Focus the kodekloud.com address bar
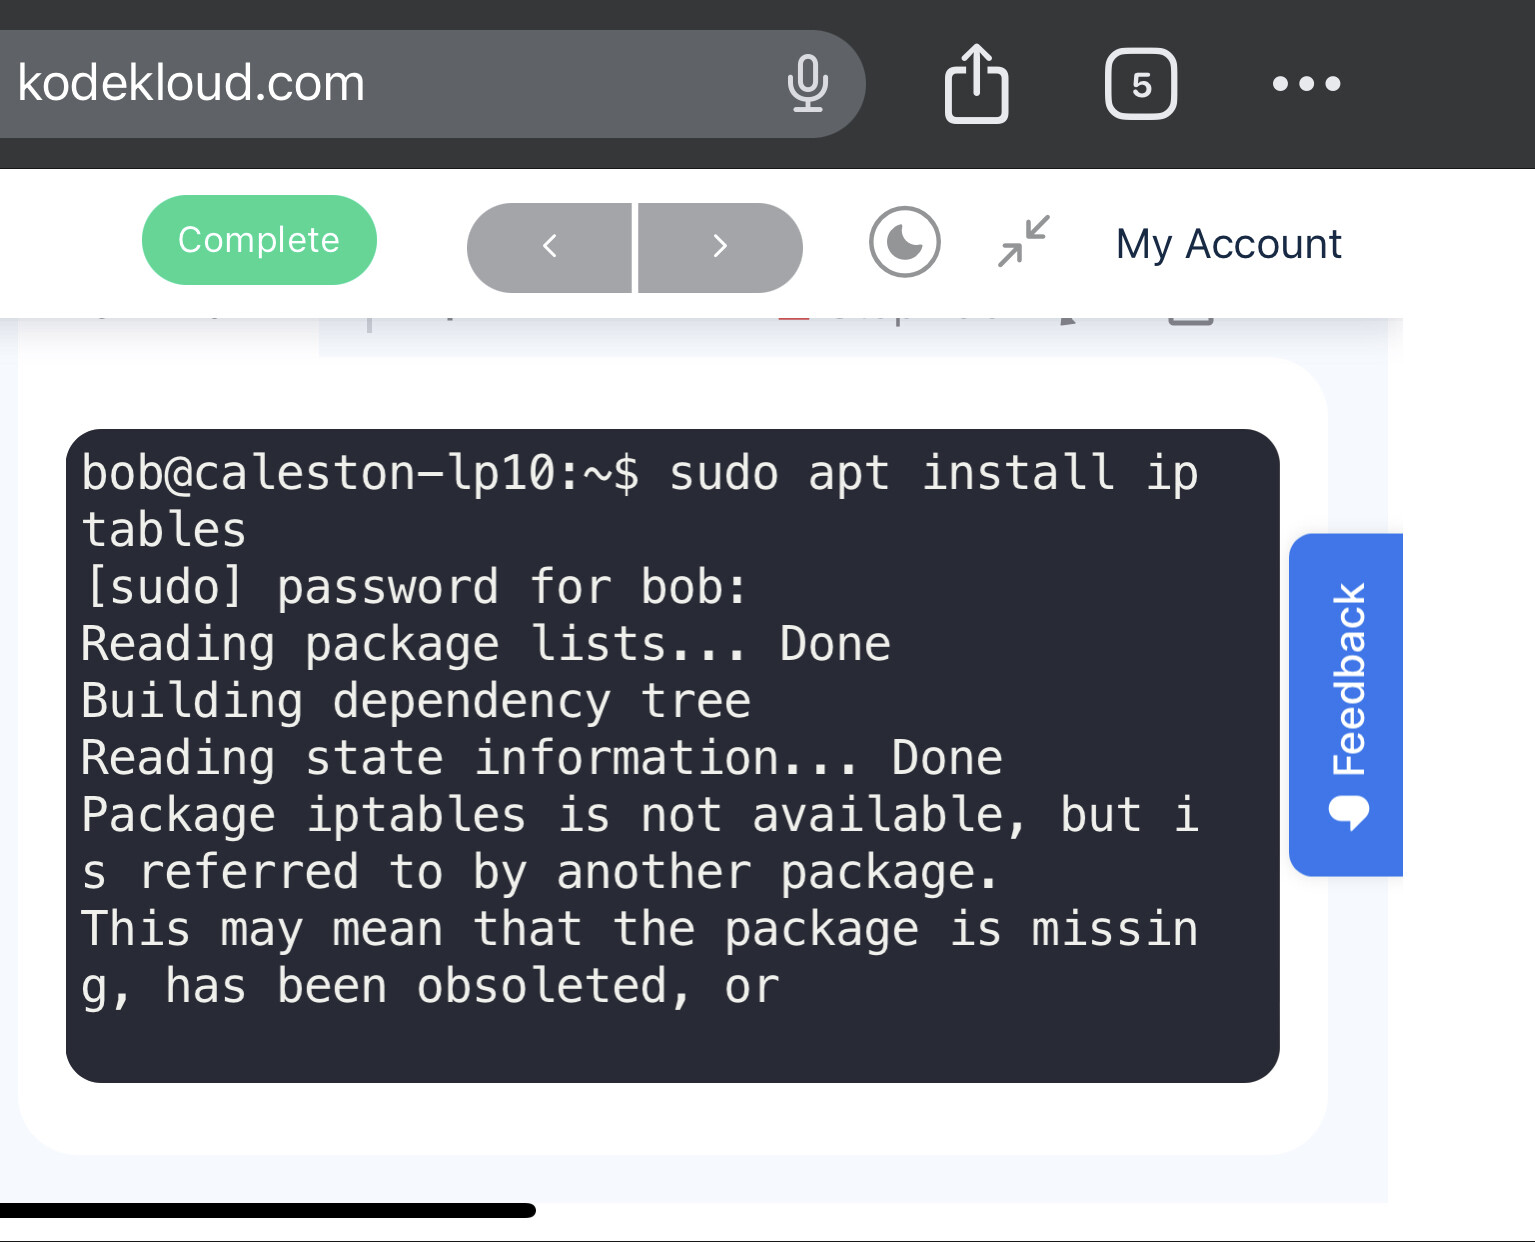 tap(380, 84)
